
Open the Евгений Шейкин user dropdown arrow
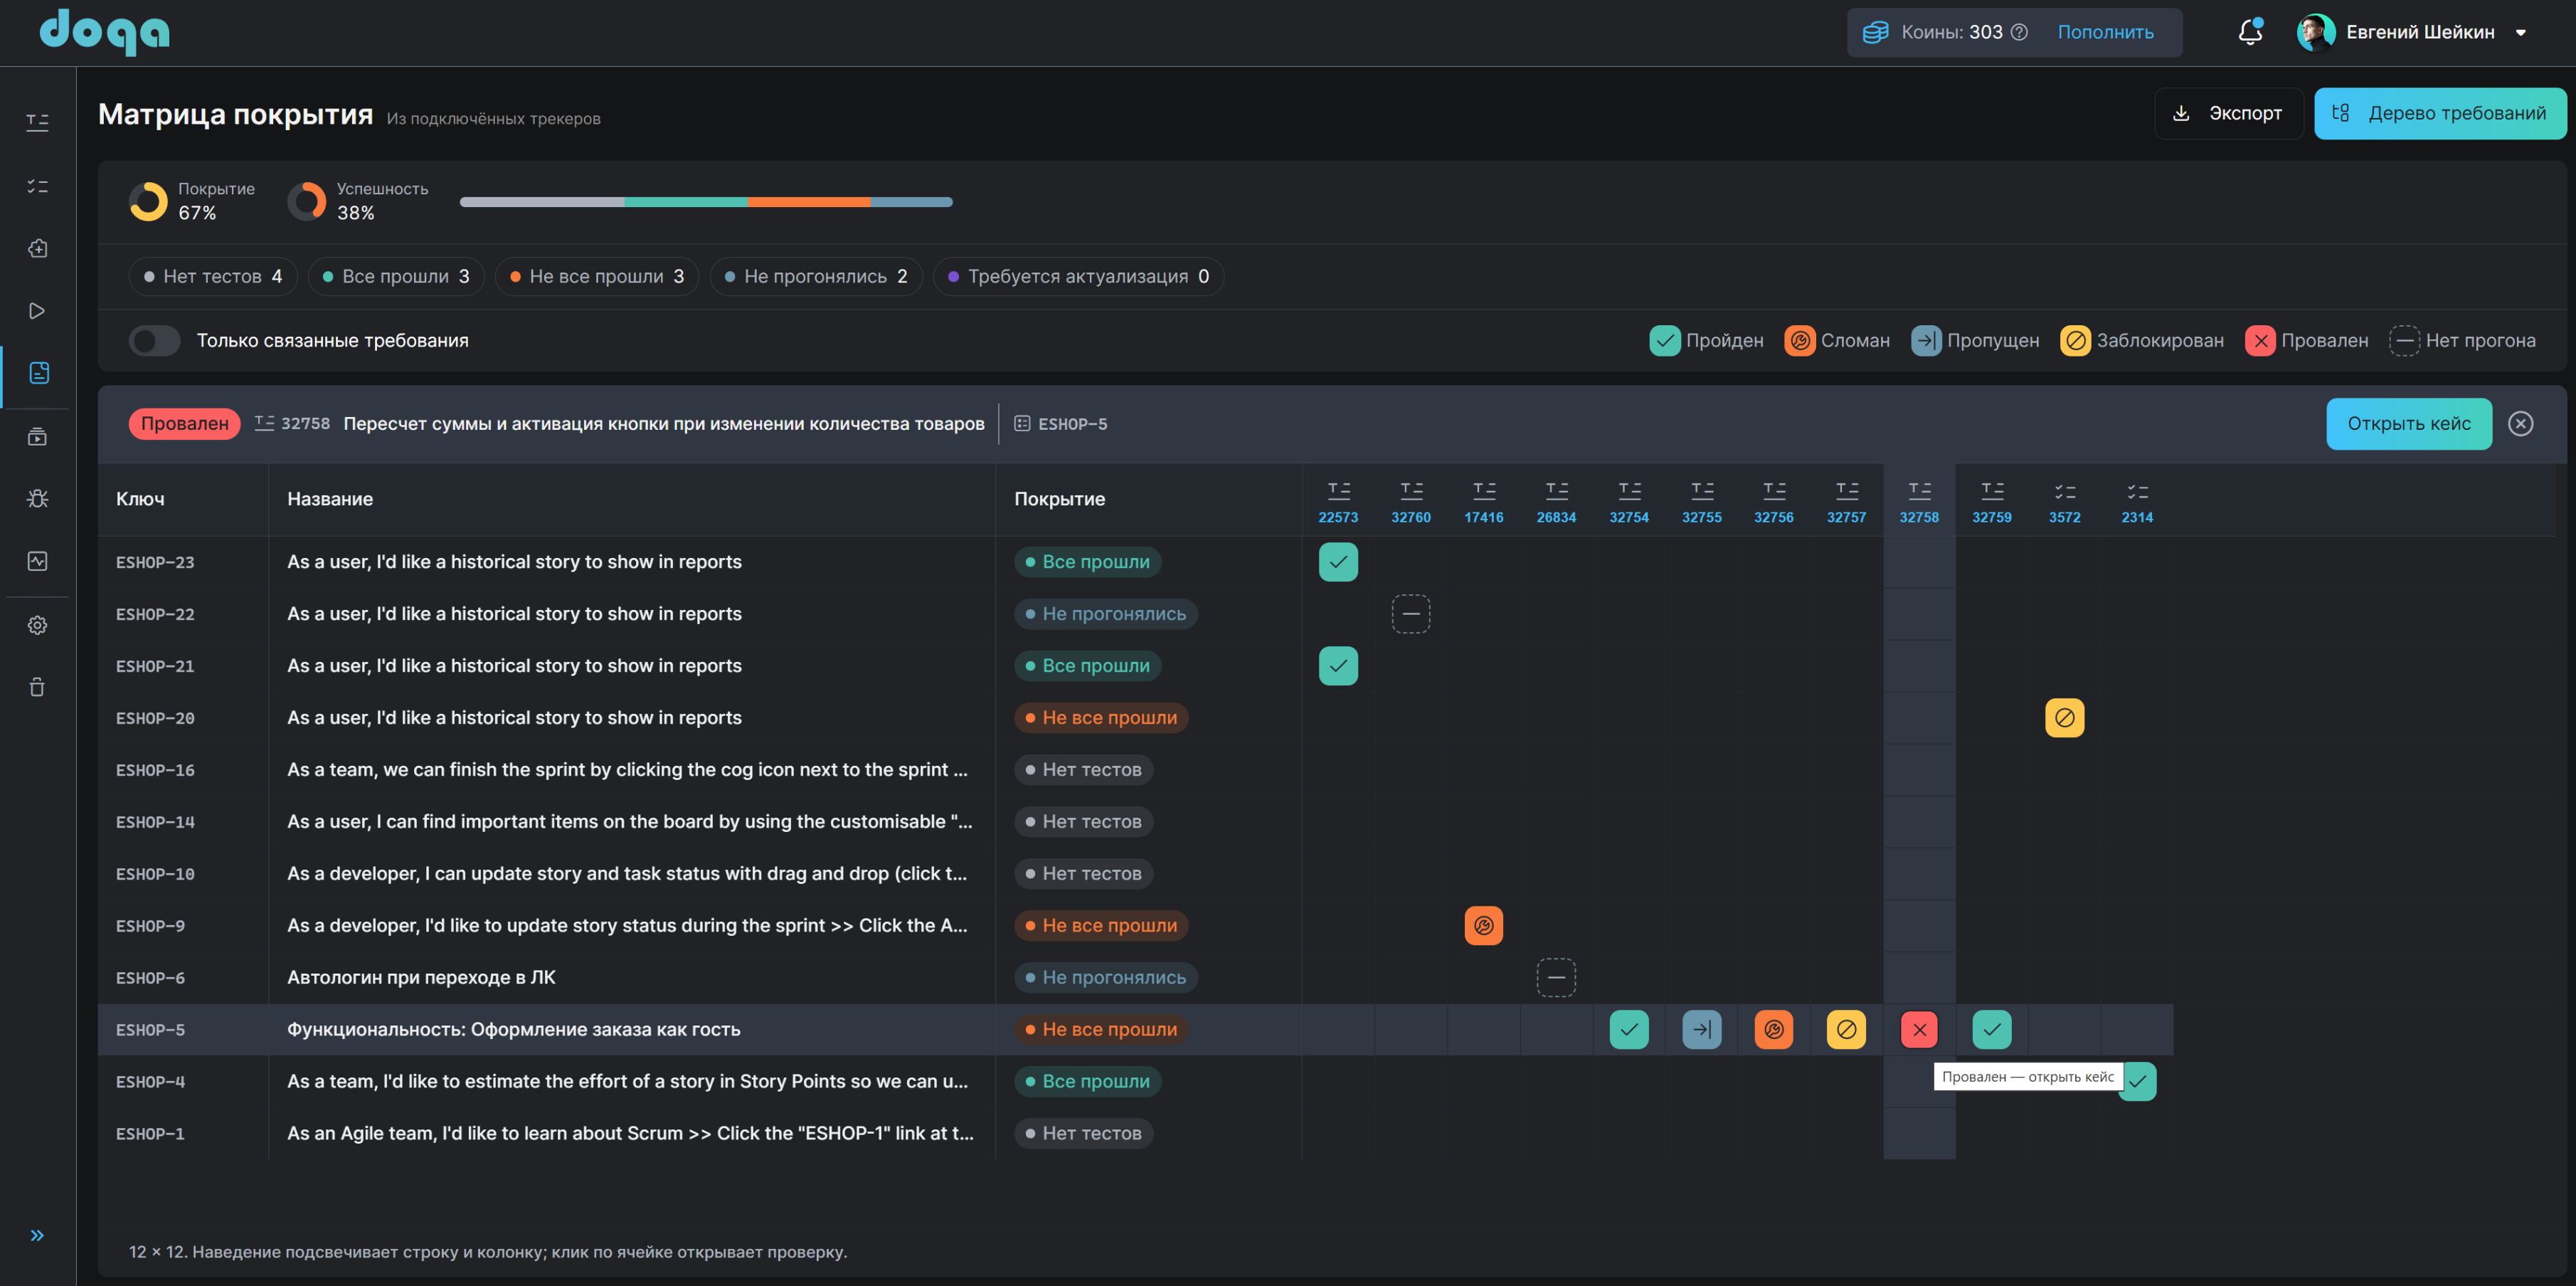coord(2520,33)
